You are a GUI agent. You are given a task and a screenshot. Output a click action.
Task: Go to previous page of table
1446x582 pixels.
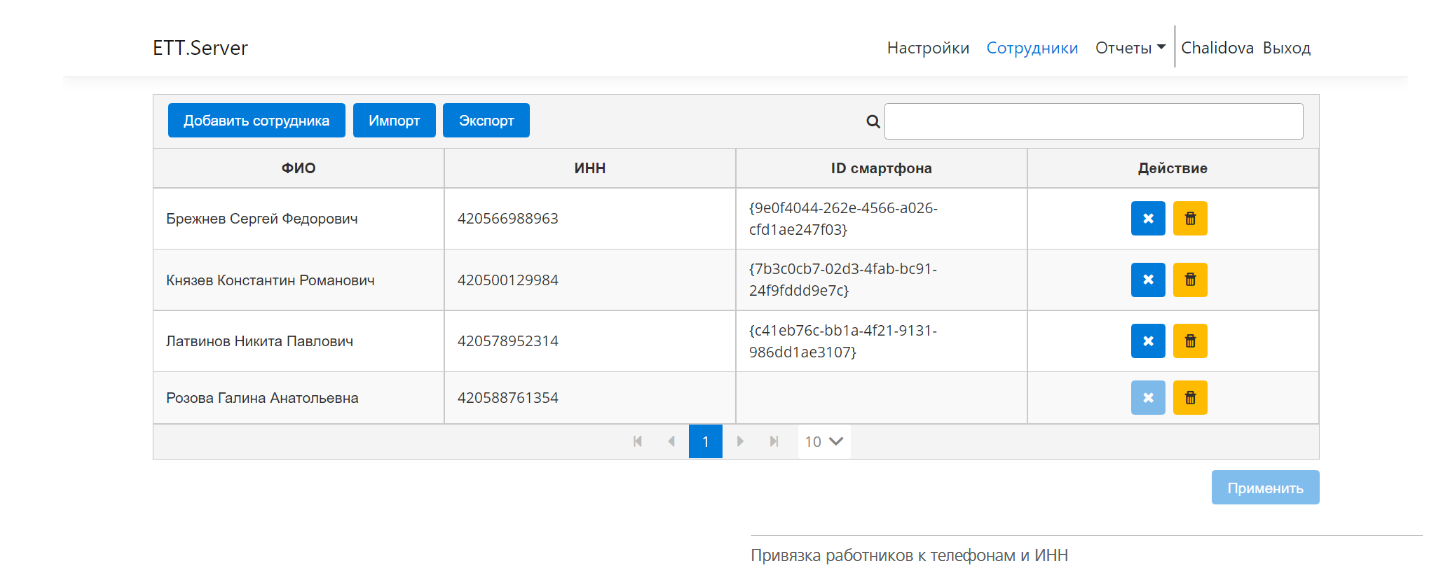672,441
